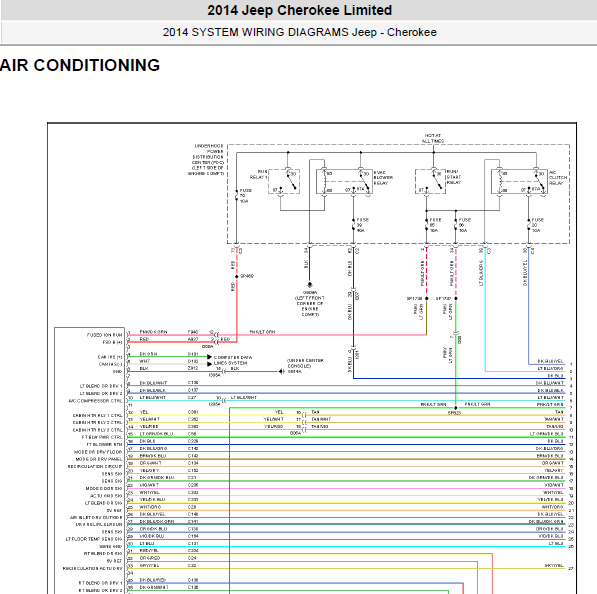Viewport: 597px width, 594px height.
Task: Click the 'HVAC BLOWER RELAY' label
Action: [383, 178]
